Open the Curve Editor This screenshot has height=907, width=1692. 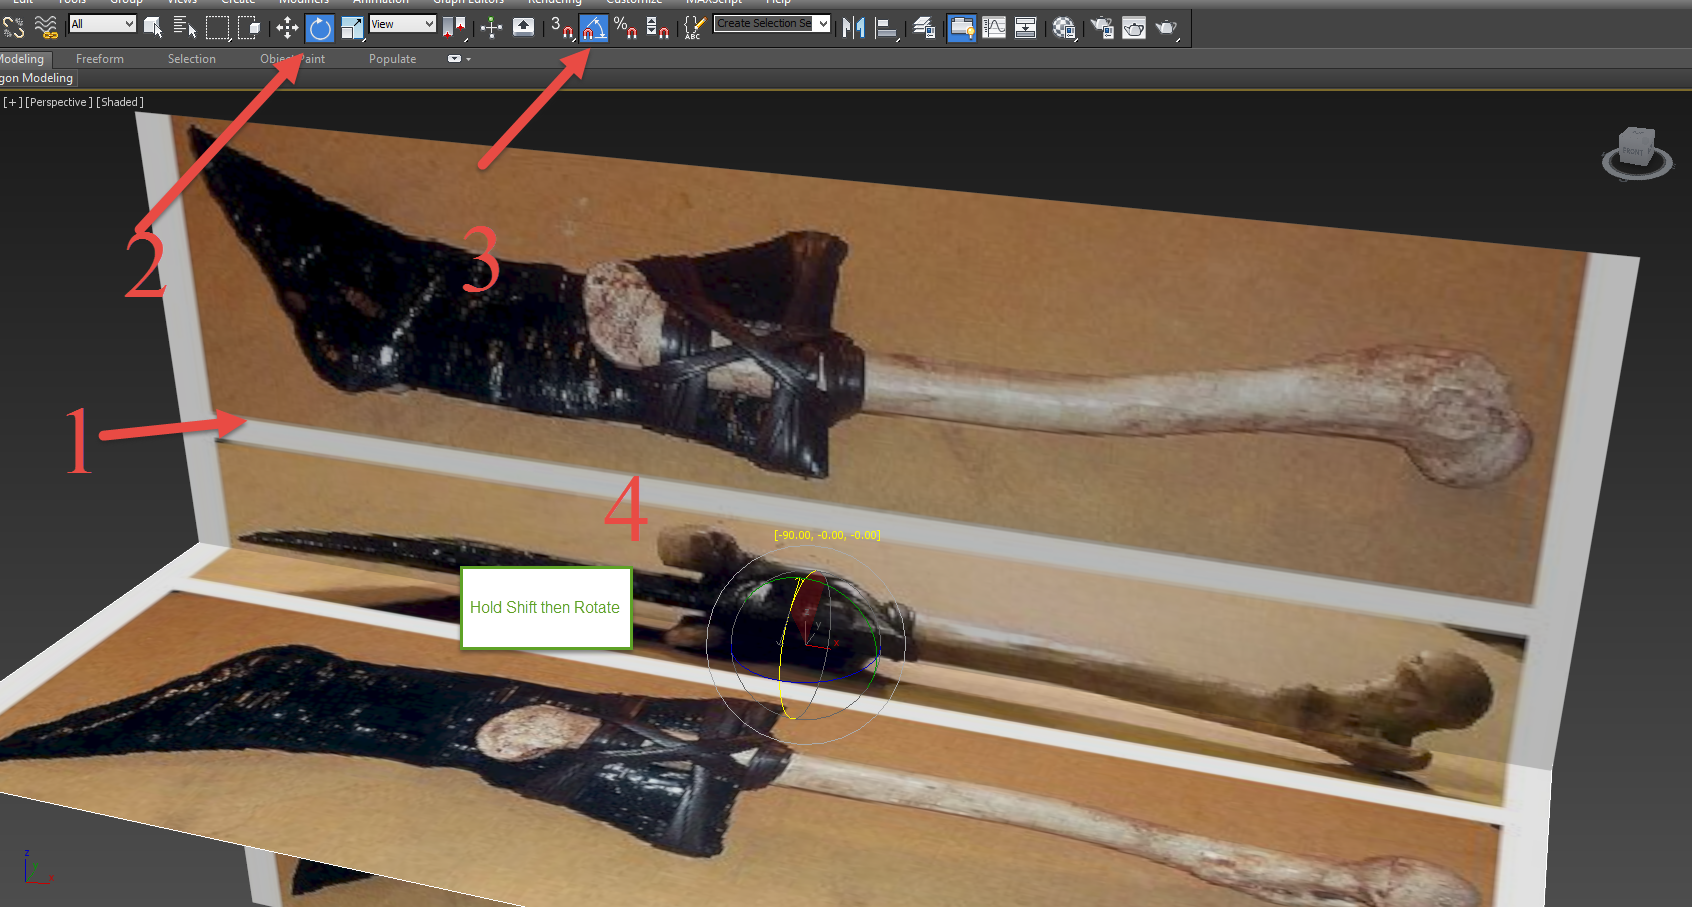pos(994,27)
